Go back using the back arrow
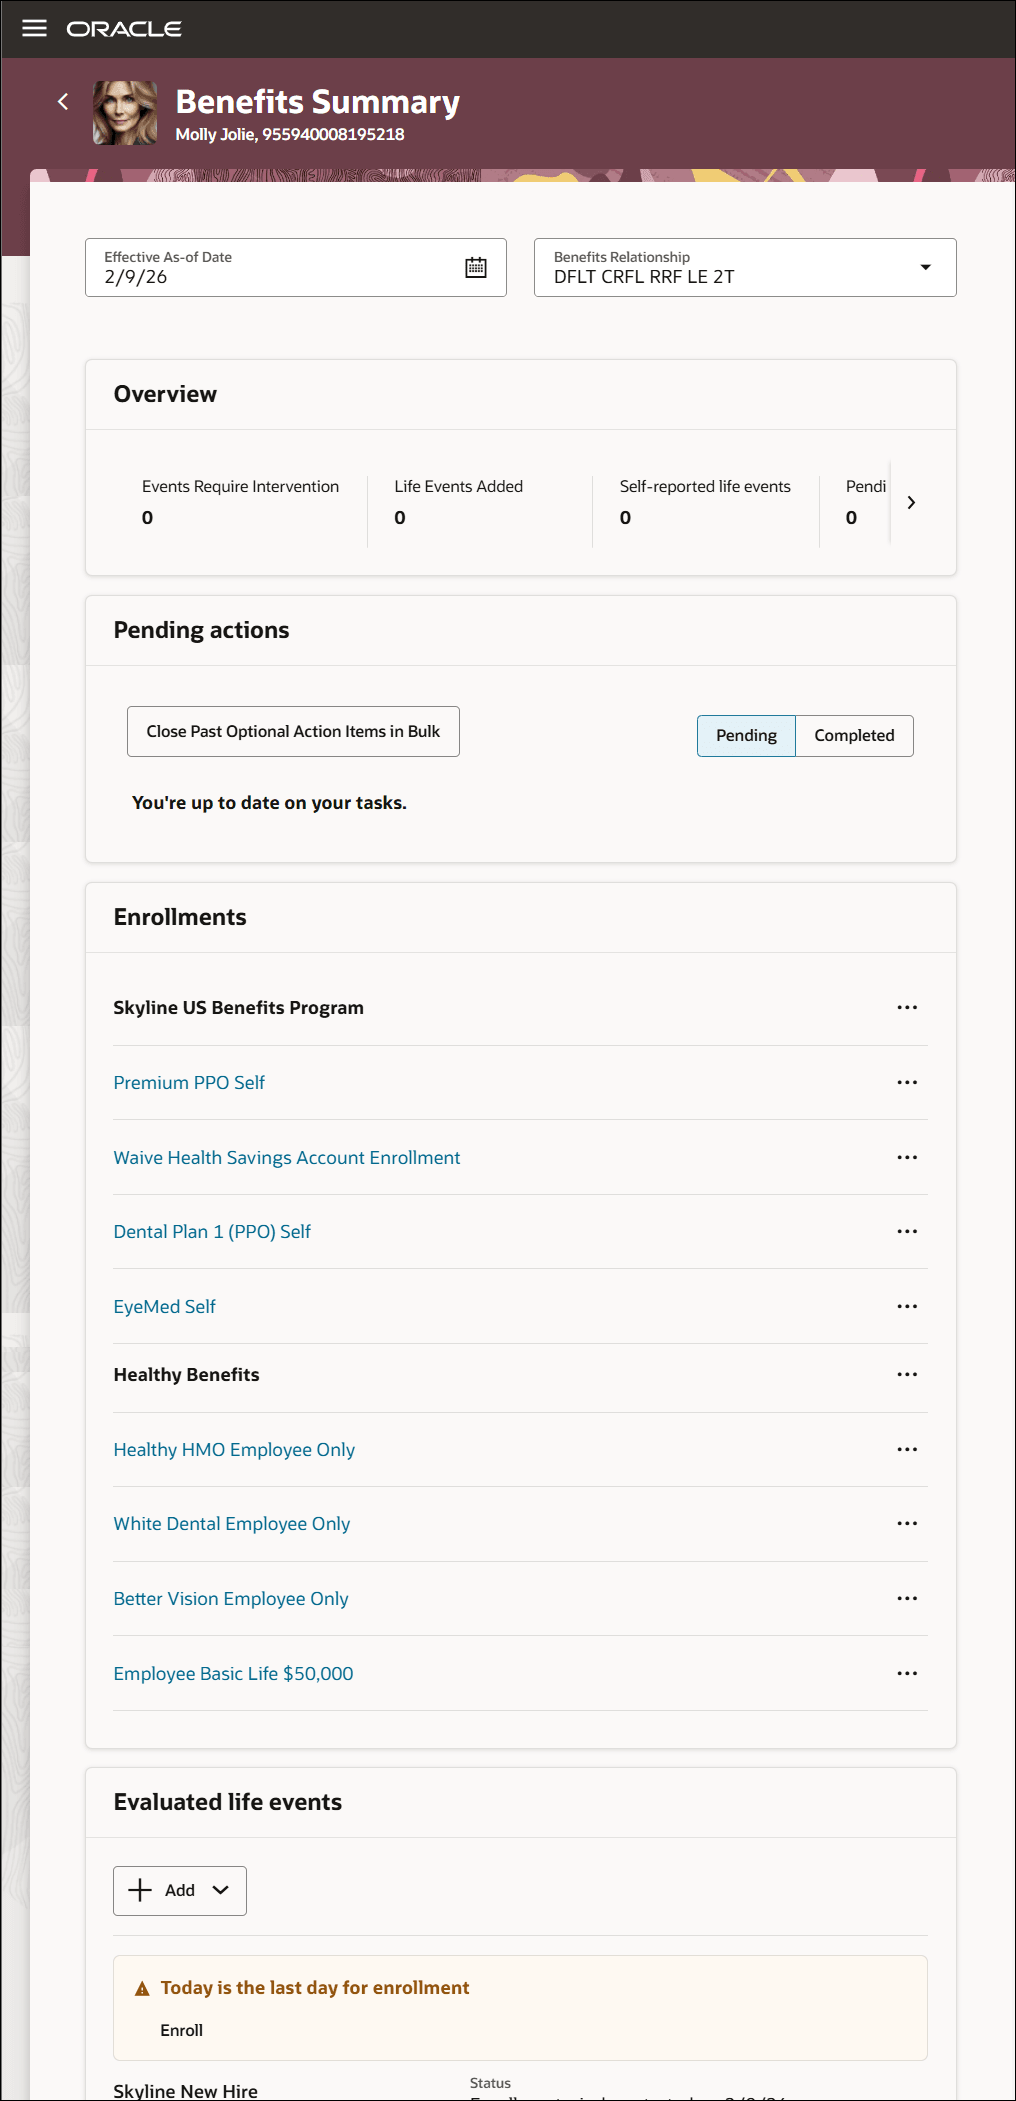 point(62,101)
